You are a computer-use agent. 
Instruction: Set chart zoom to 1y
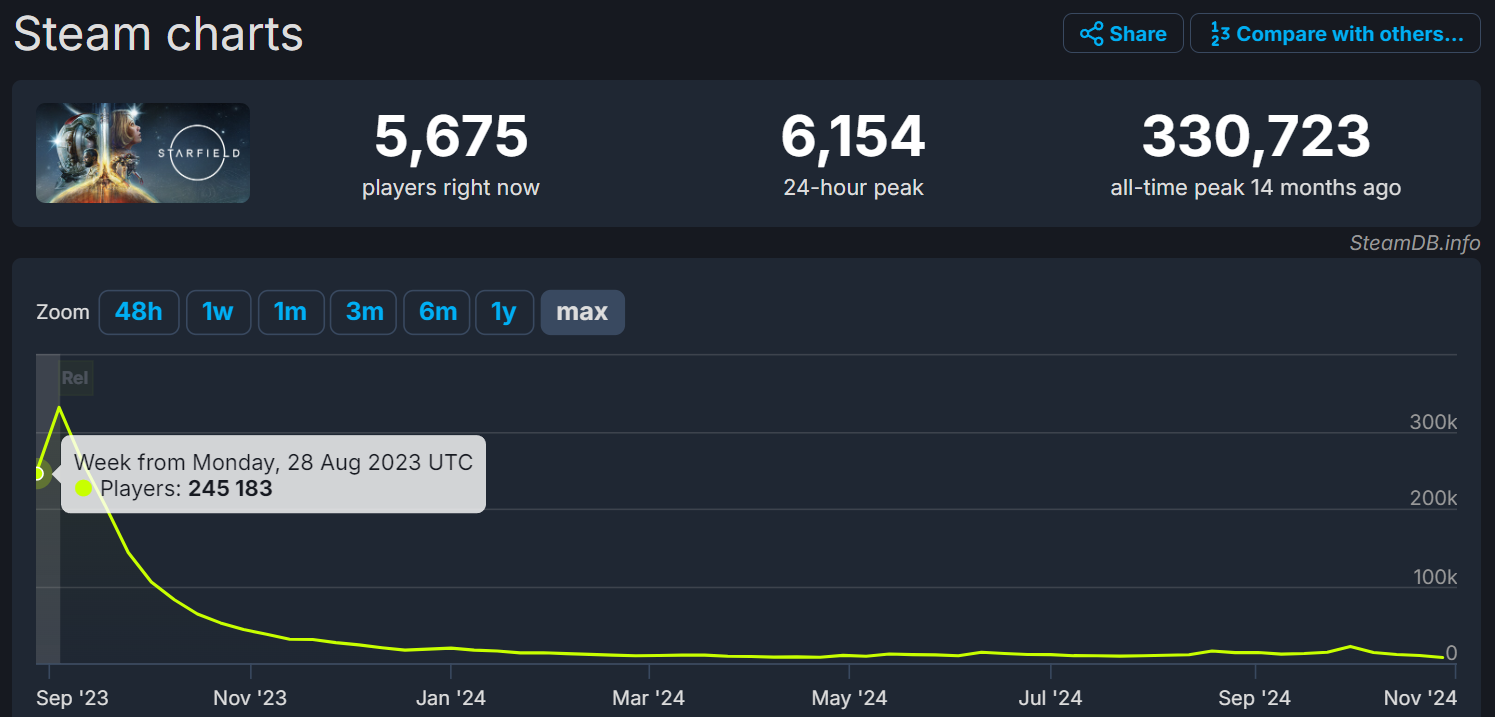[x=504, y=312]
